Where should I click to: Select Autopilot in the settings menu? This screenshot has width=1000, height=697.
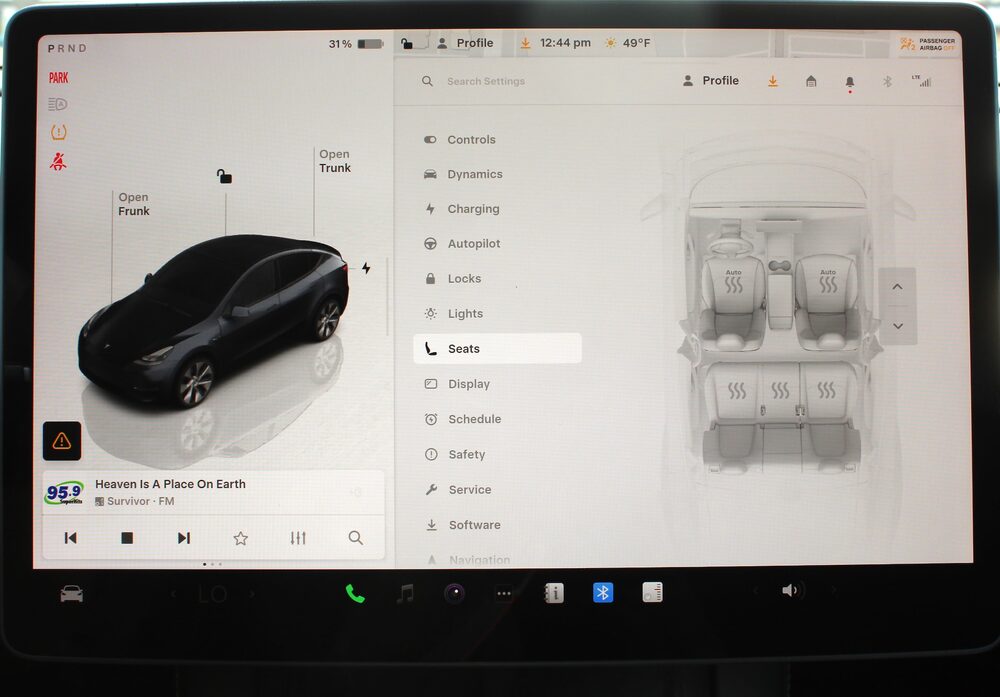[473, 244]
